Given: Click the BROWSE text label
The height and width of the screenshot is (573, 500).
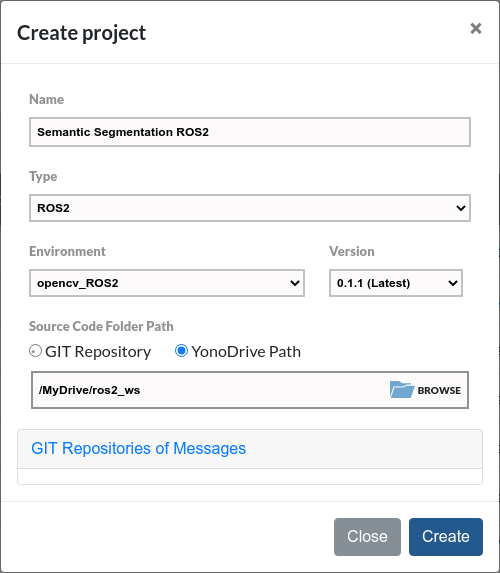Looking at the screenshot, I should (x=439, y=390).
